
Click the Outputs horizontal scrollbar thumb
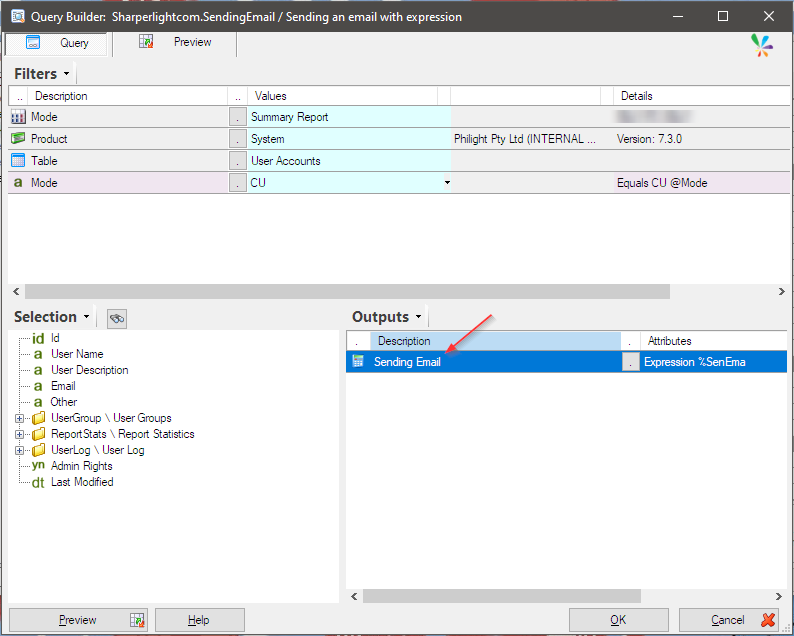(502, 596)
